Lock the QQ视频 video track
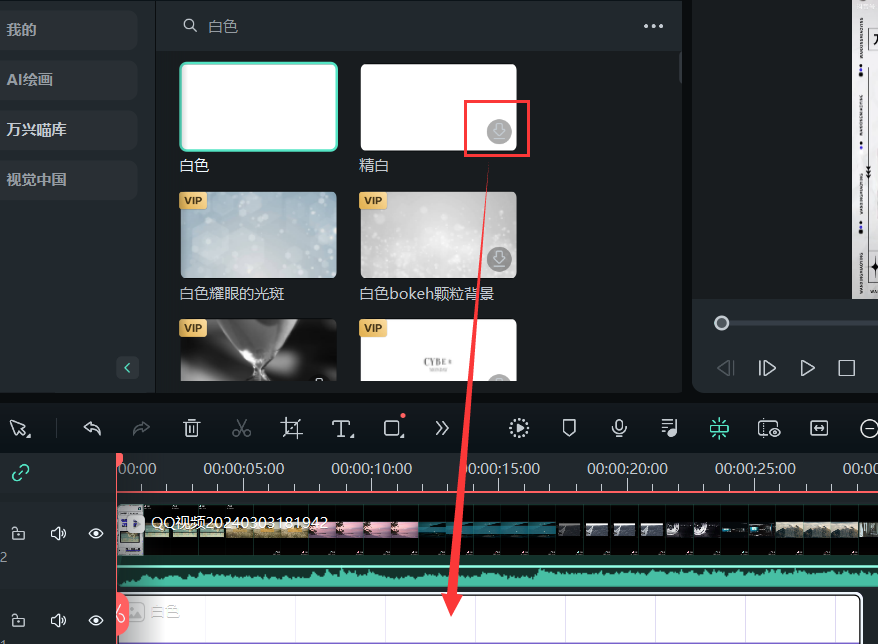Image resolution: width=878 pixels, height=644 pixels. tap(18, 534)
